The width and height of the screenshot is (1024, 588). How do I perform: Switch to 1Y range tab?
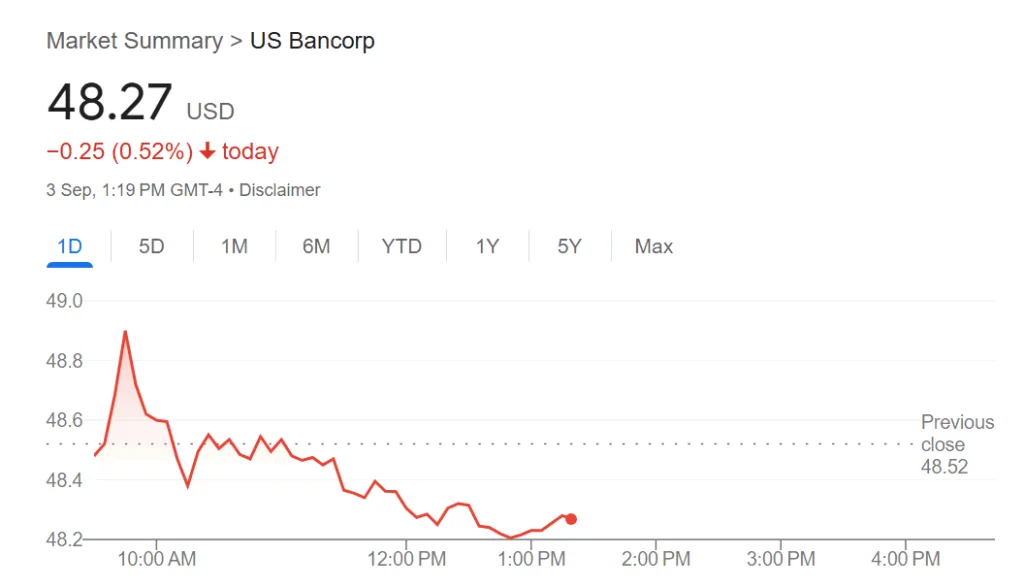[487, 246]
